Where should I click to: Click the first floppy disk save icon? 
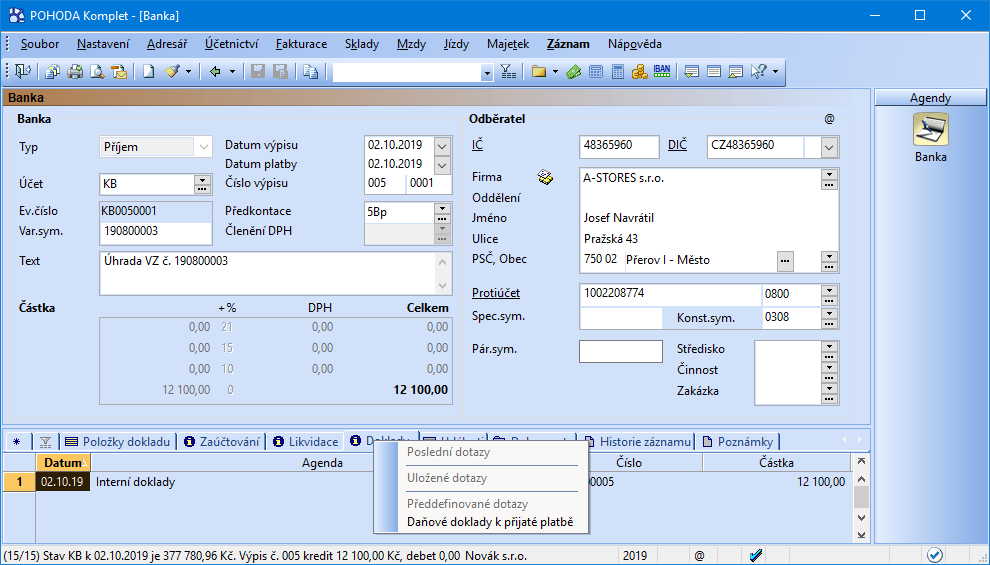258,71
